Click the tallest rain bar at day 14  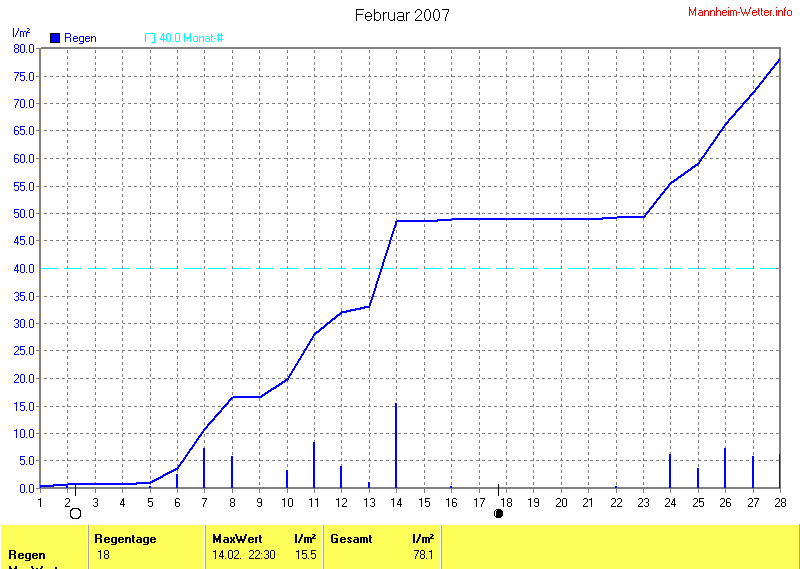coord(396,446)
